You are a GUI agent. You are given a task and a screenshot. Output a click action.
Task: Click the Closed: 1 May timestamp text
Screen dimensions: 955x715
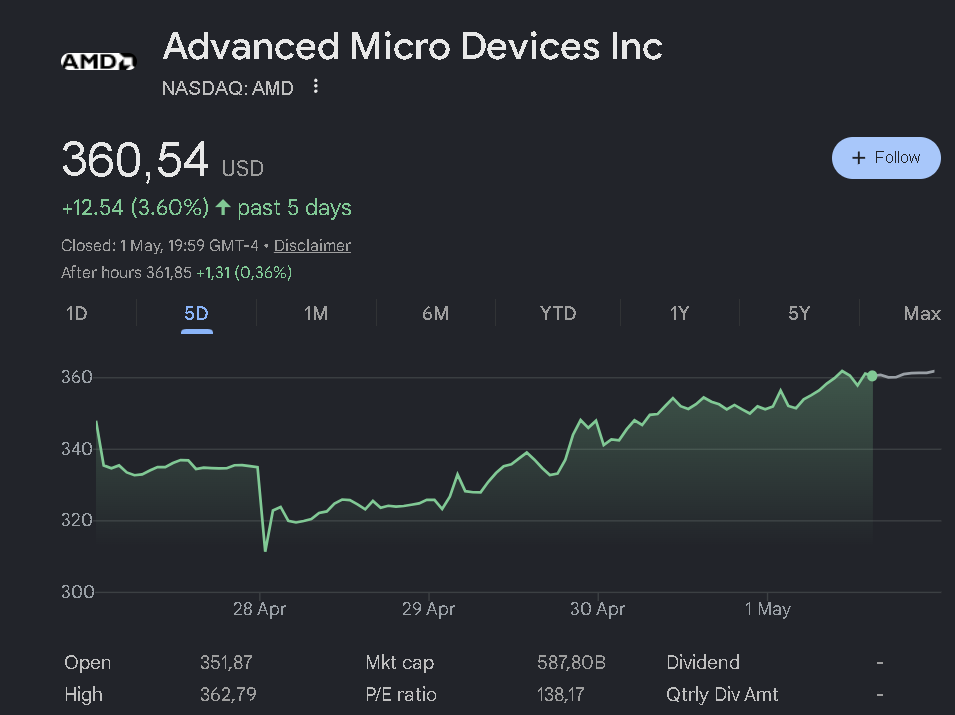(160, 245)
